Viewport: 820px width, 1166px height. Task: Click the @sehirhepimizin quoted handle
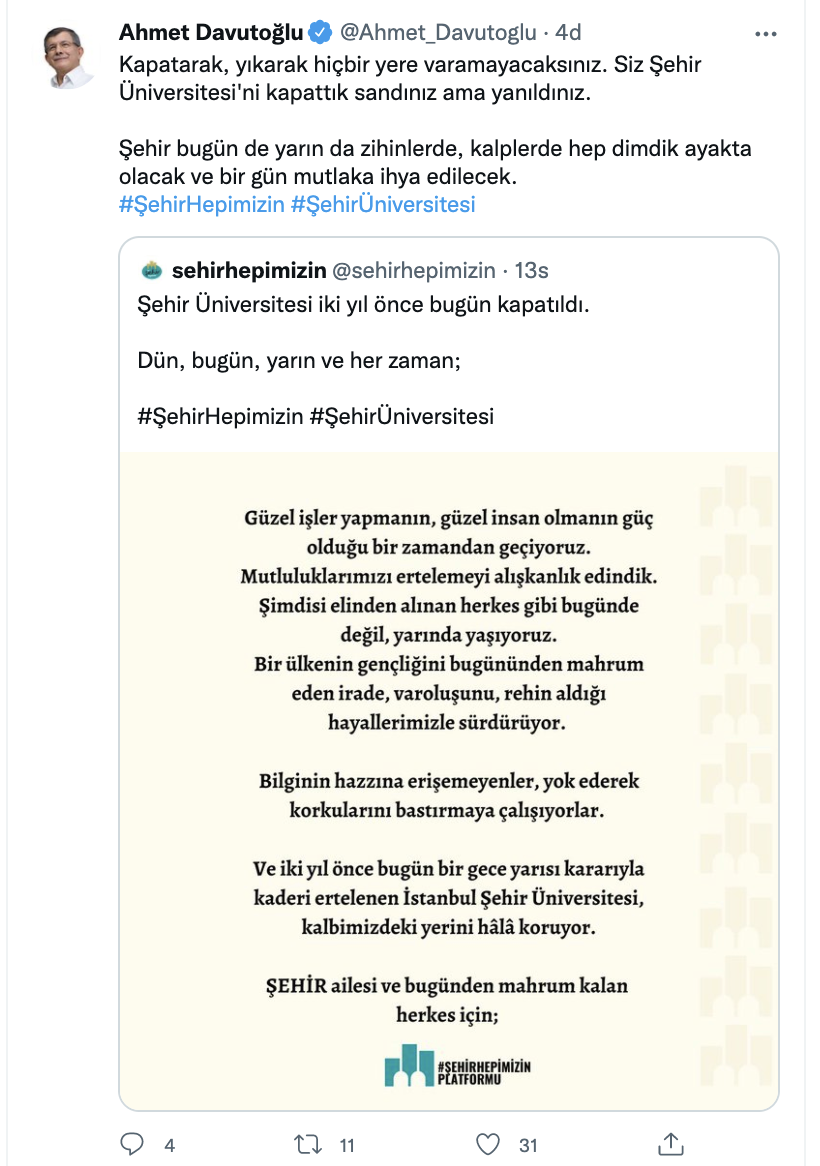(x=413, y=271)
